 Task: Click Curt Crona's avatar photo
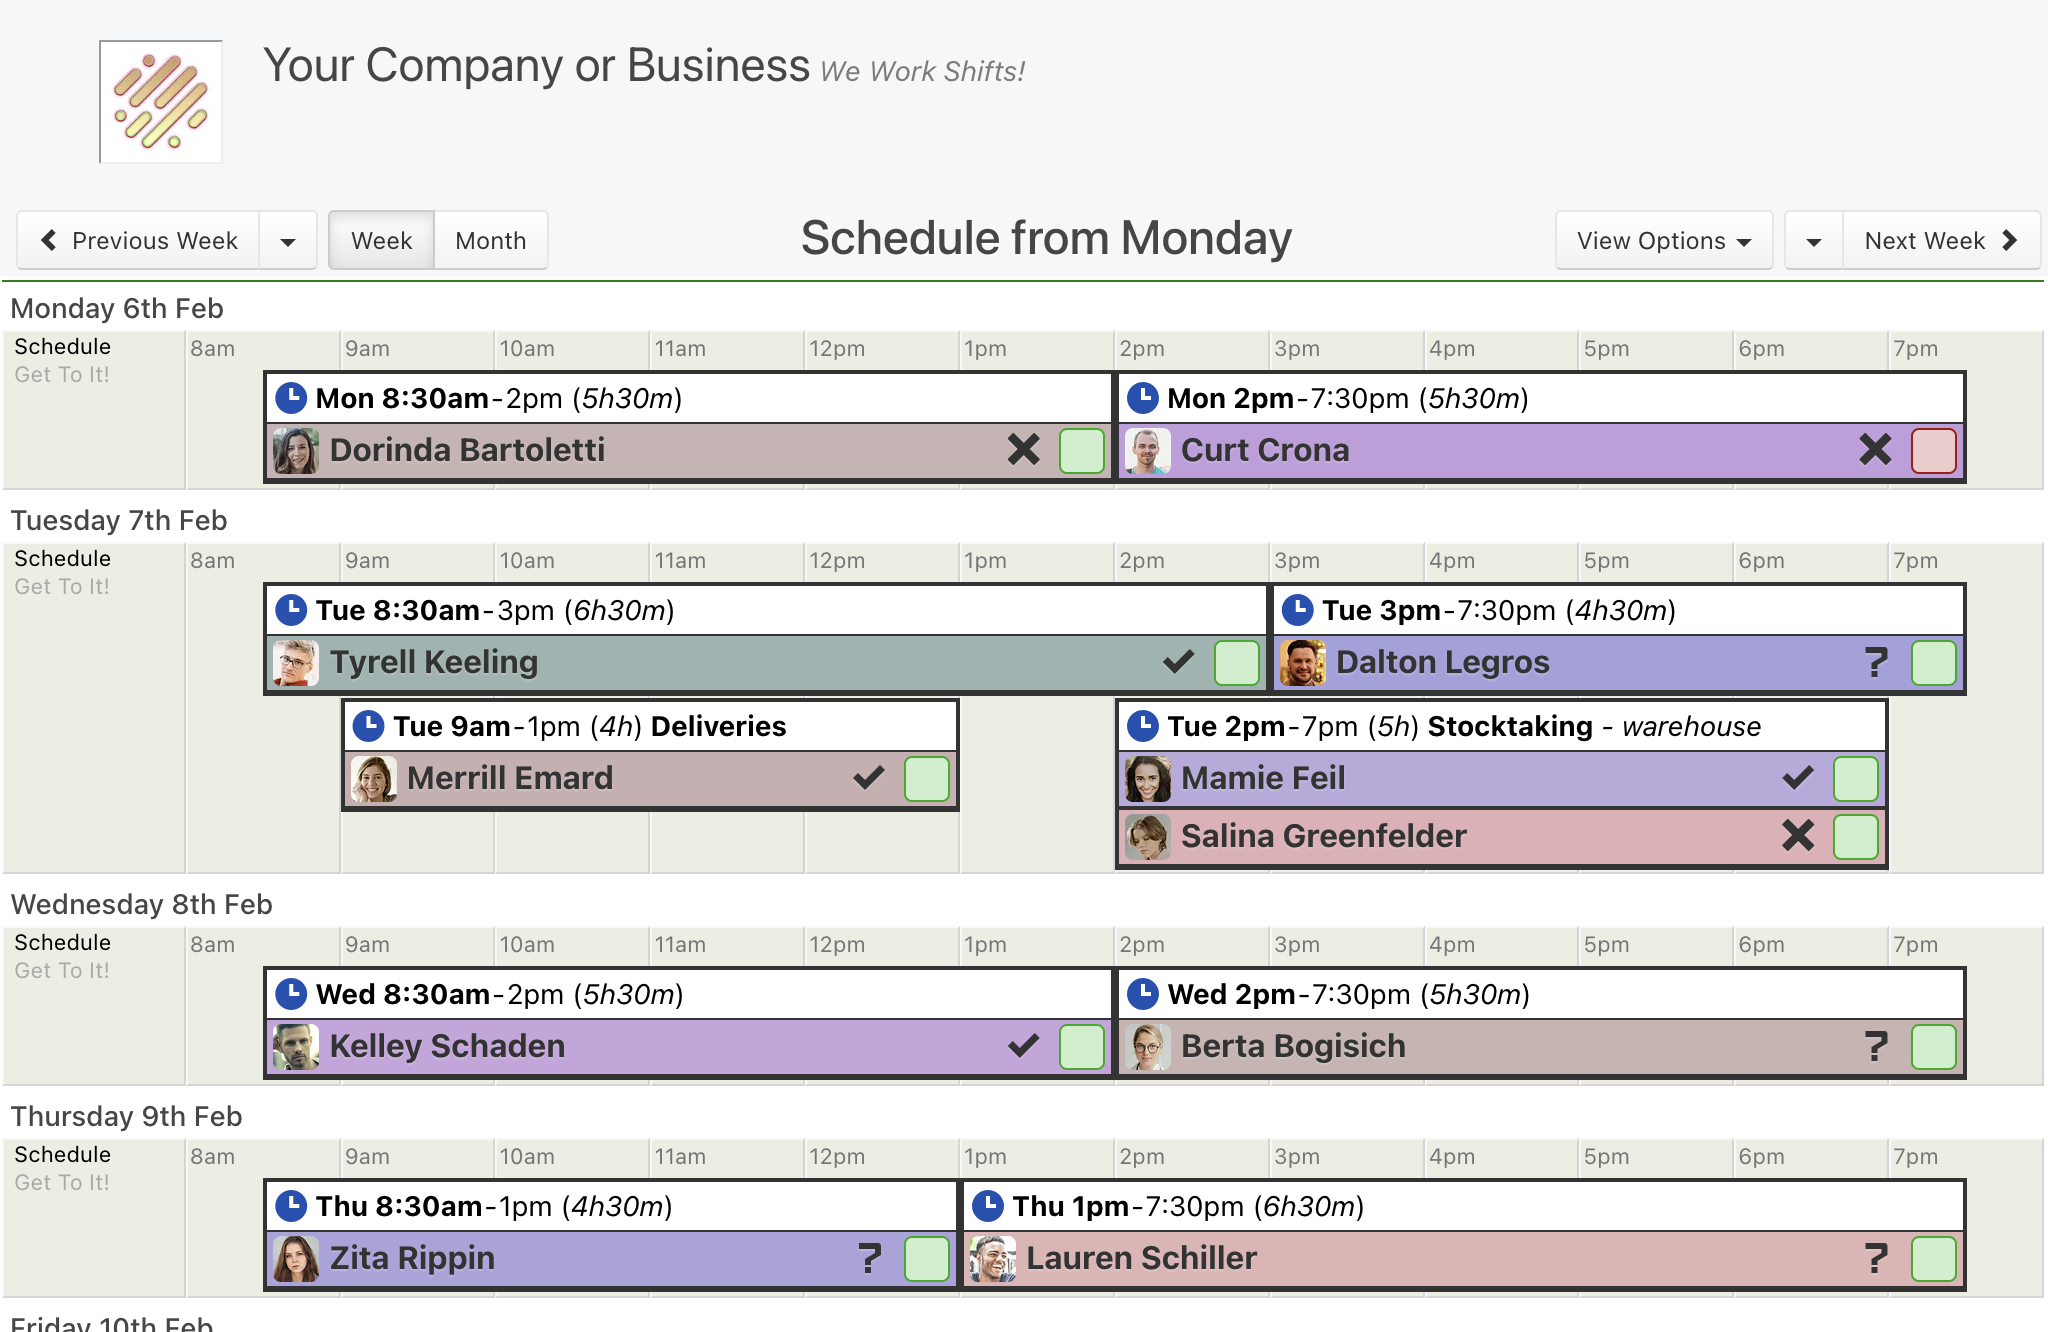(x=1148, y=451)
